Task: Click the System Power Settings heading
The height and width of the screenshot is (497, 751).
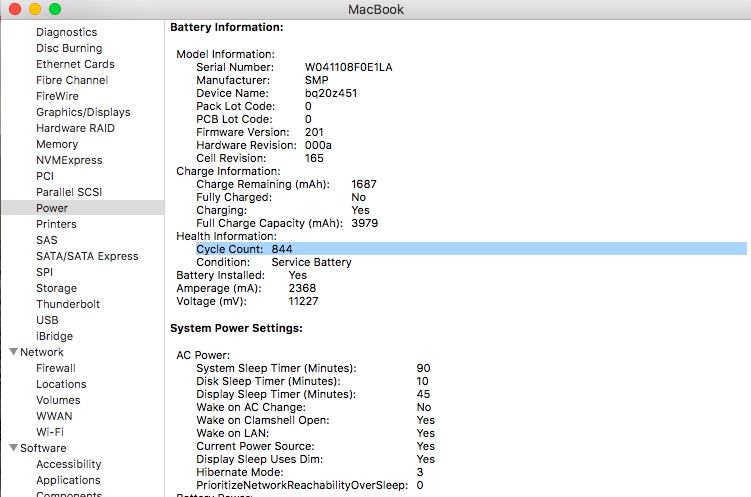Action: pyautogui.click(x=236, y=328)
